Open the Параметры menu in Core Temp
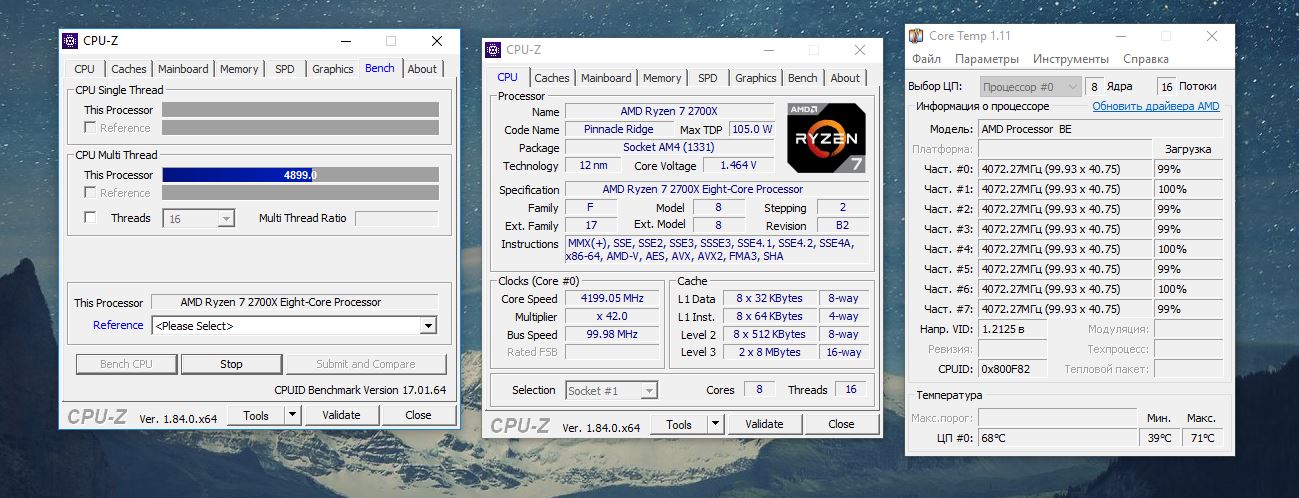The image size is (1299, 498). click(987, 59)
